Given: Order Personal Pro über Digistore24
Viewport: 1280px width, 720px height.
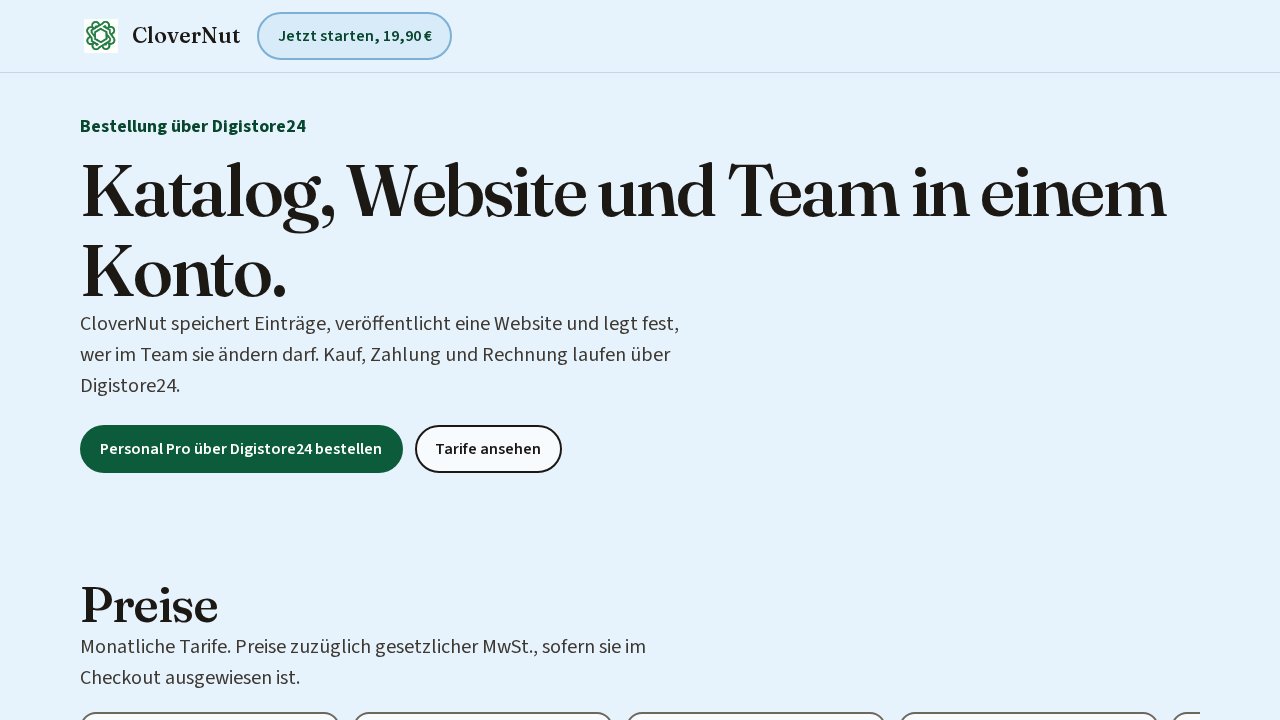Looking at the screenshot, I should tap(241, 449).
